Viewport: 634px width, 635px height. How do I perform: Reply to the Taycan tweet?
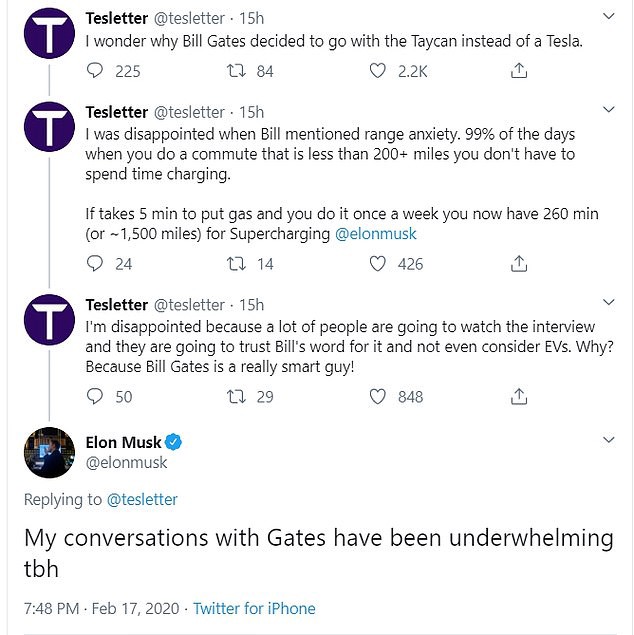pos(96,71)
